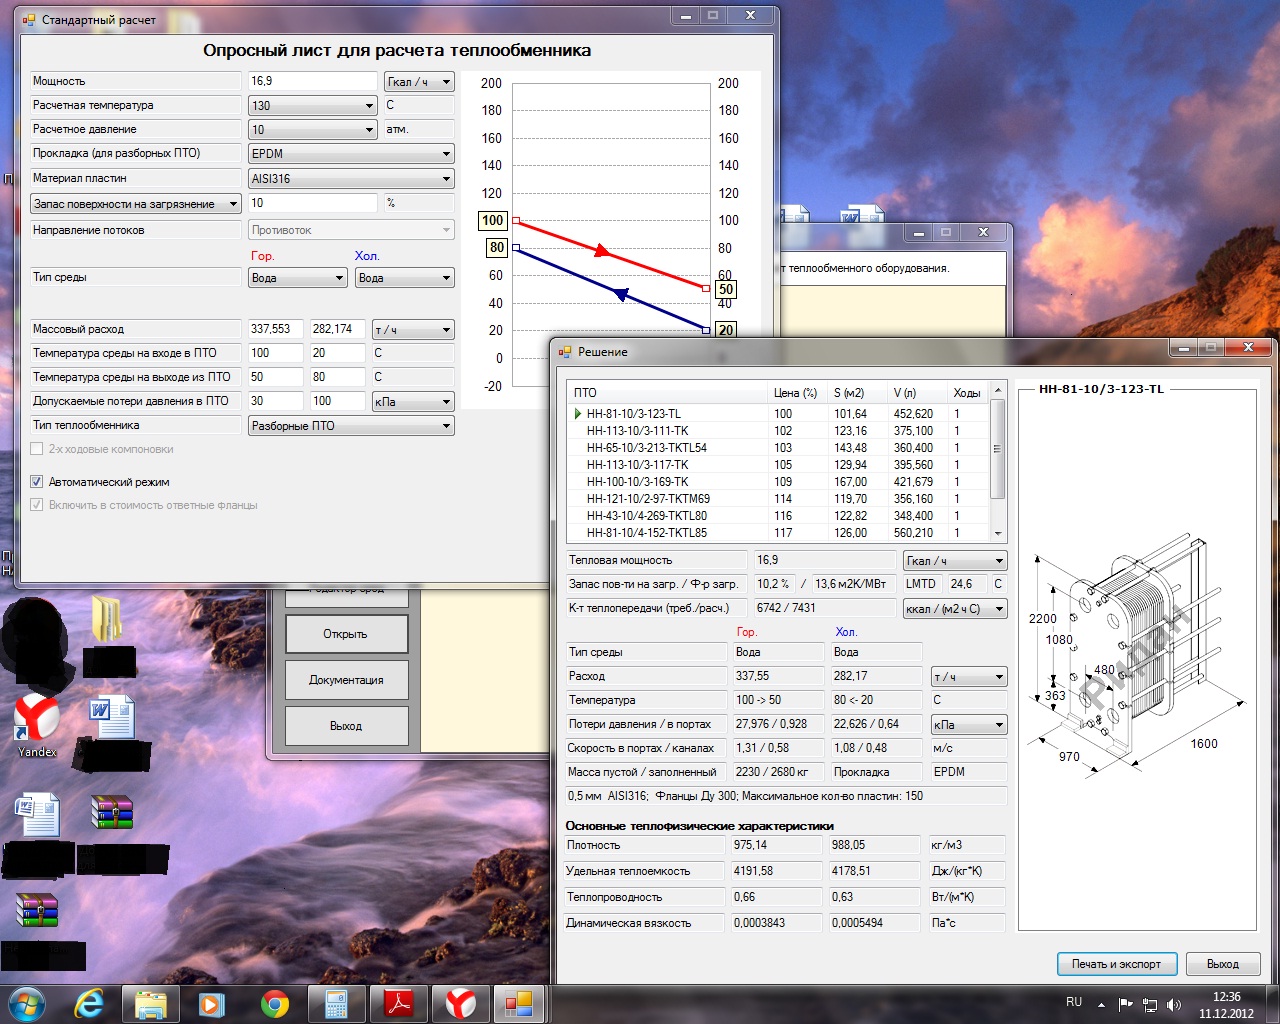Click the Adobe Reader taskbar icon
The height and width of the screenshot is (1024, 1280).
coord(400,1004)
